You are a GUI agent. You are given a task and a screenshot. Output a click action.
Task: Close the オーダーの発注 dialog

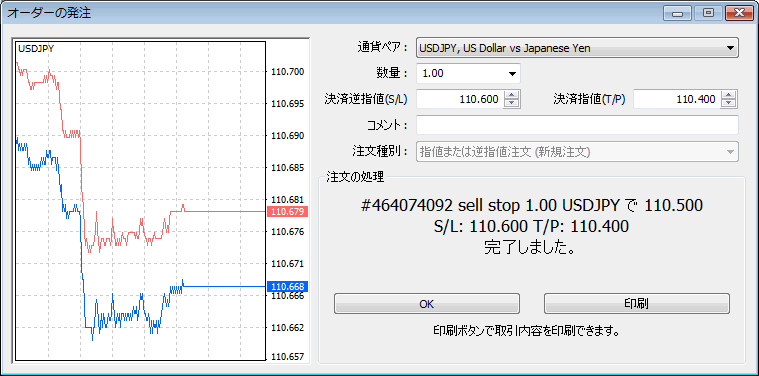740,13
